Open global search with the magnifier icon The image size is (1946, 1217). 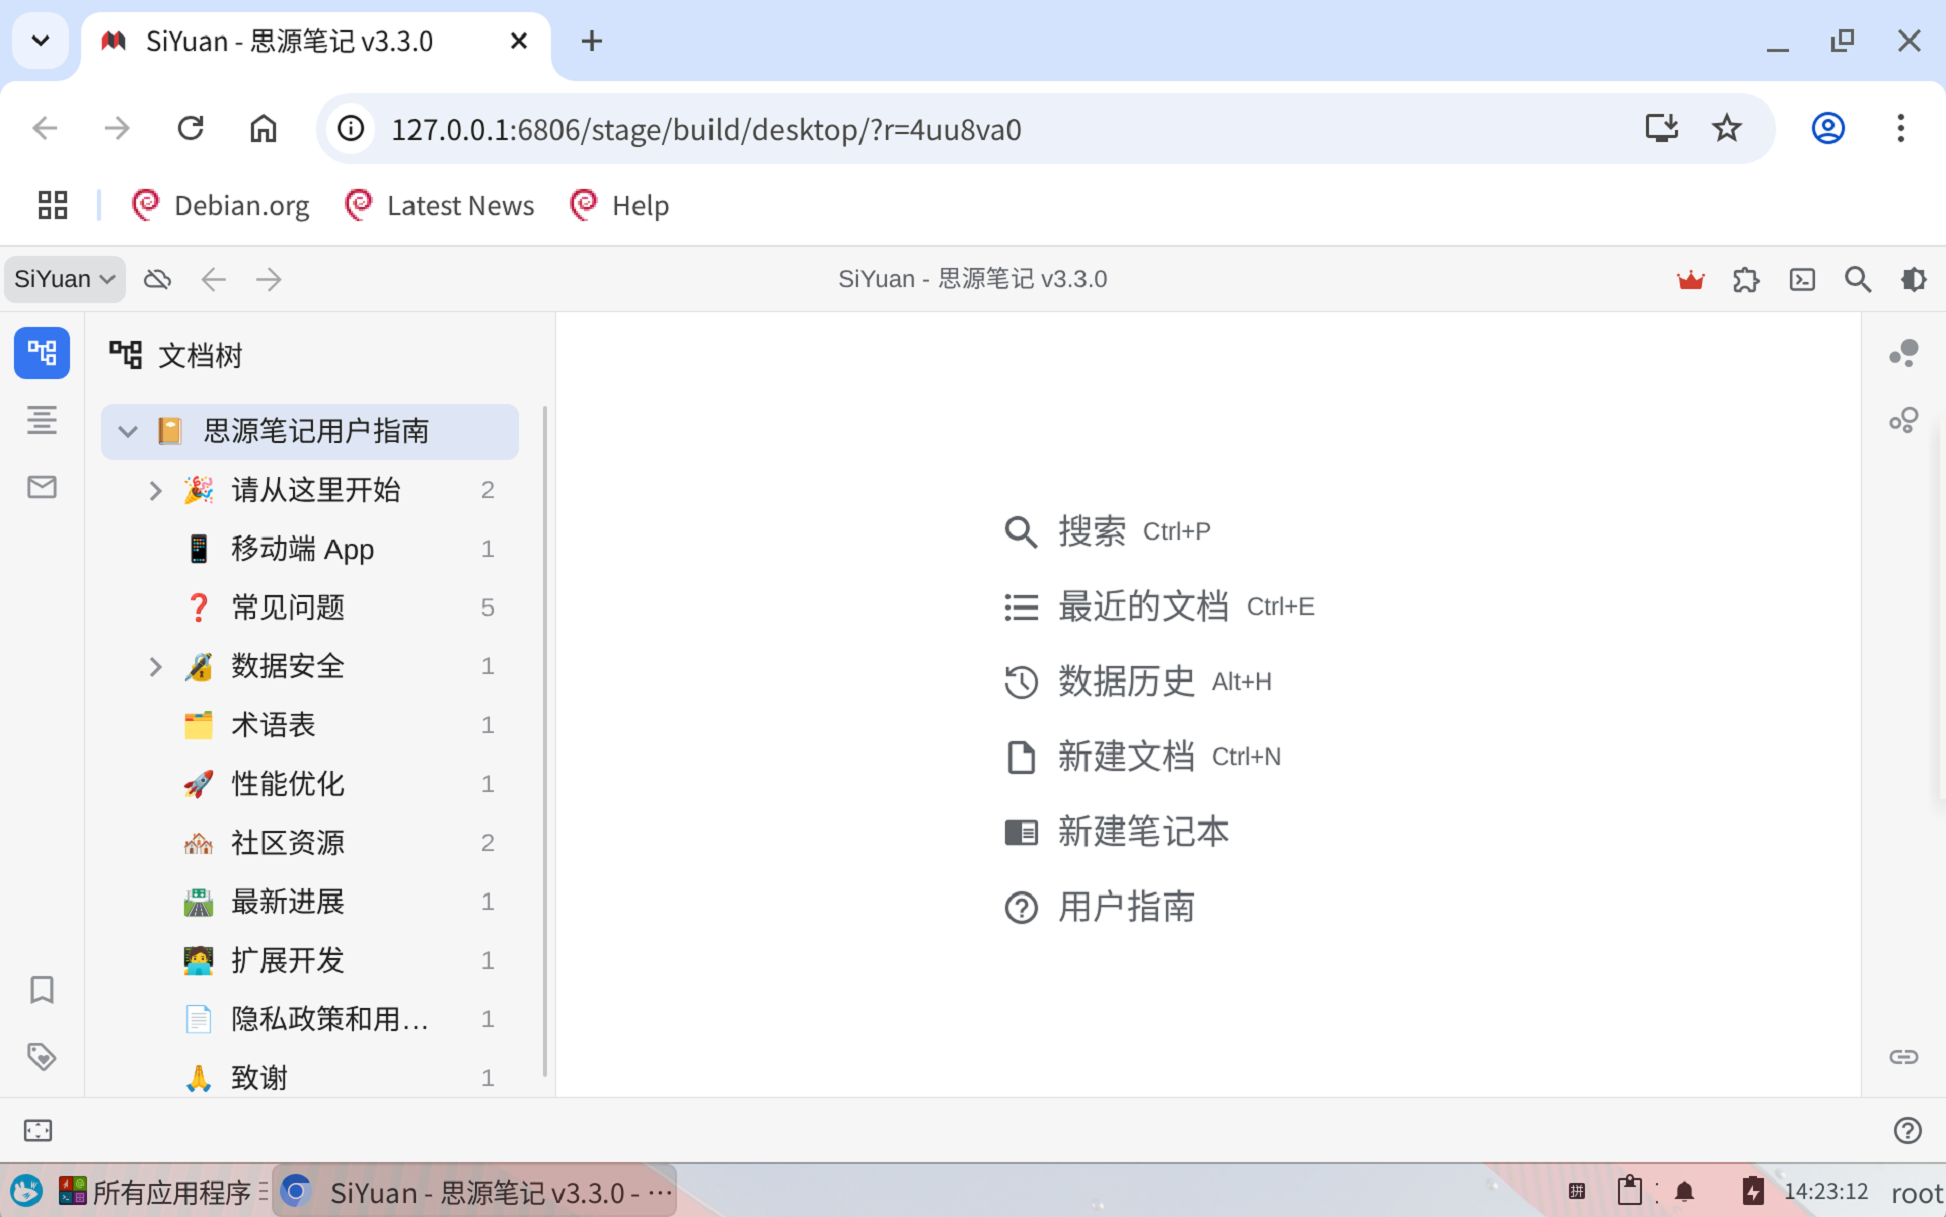click(1858, 279)
